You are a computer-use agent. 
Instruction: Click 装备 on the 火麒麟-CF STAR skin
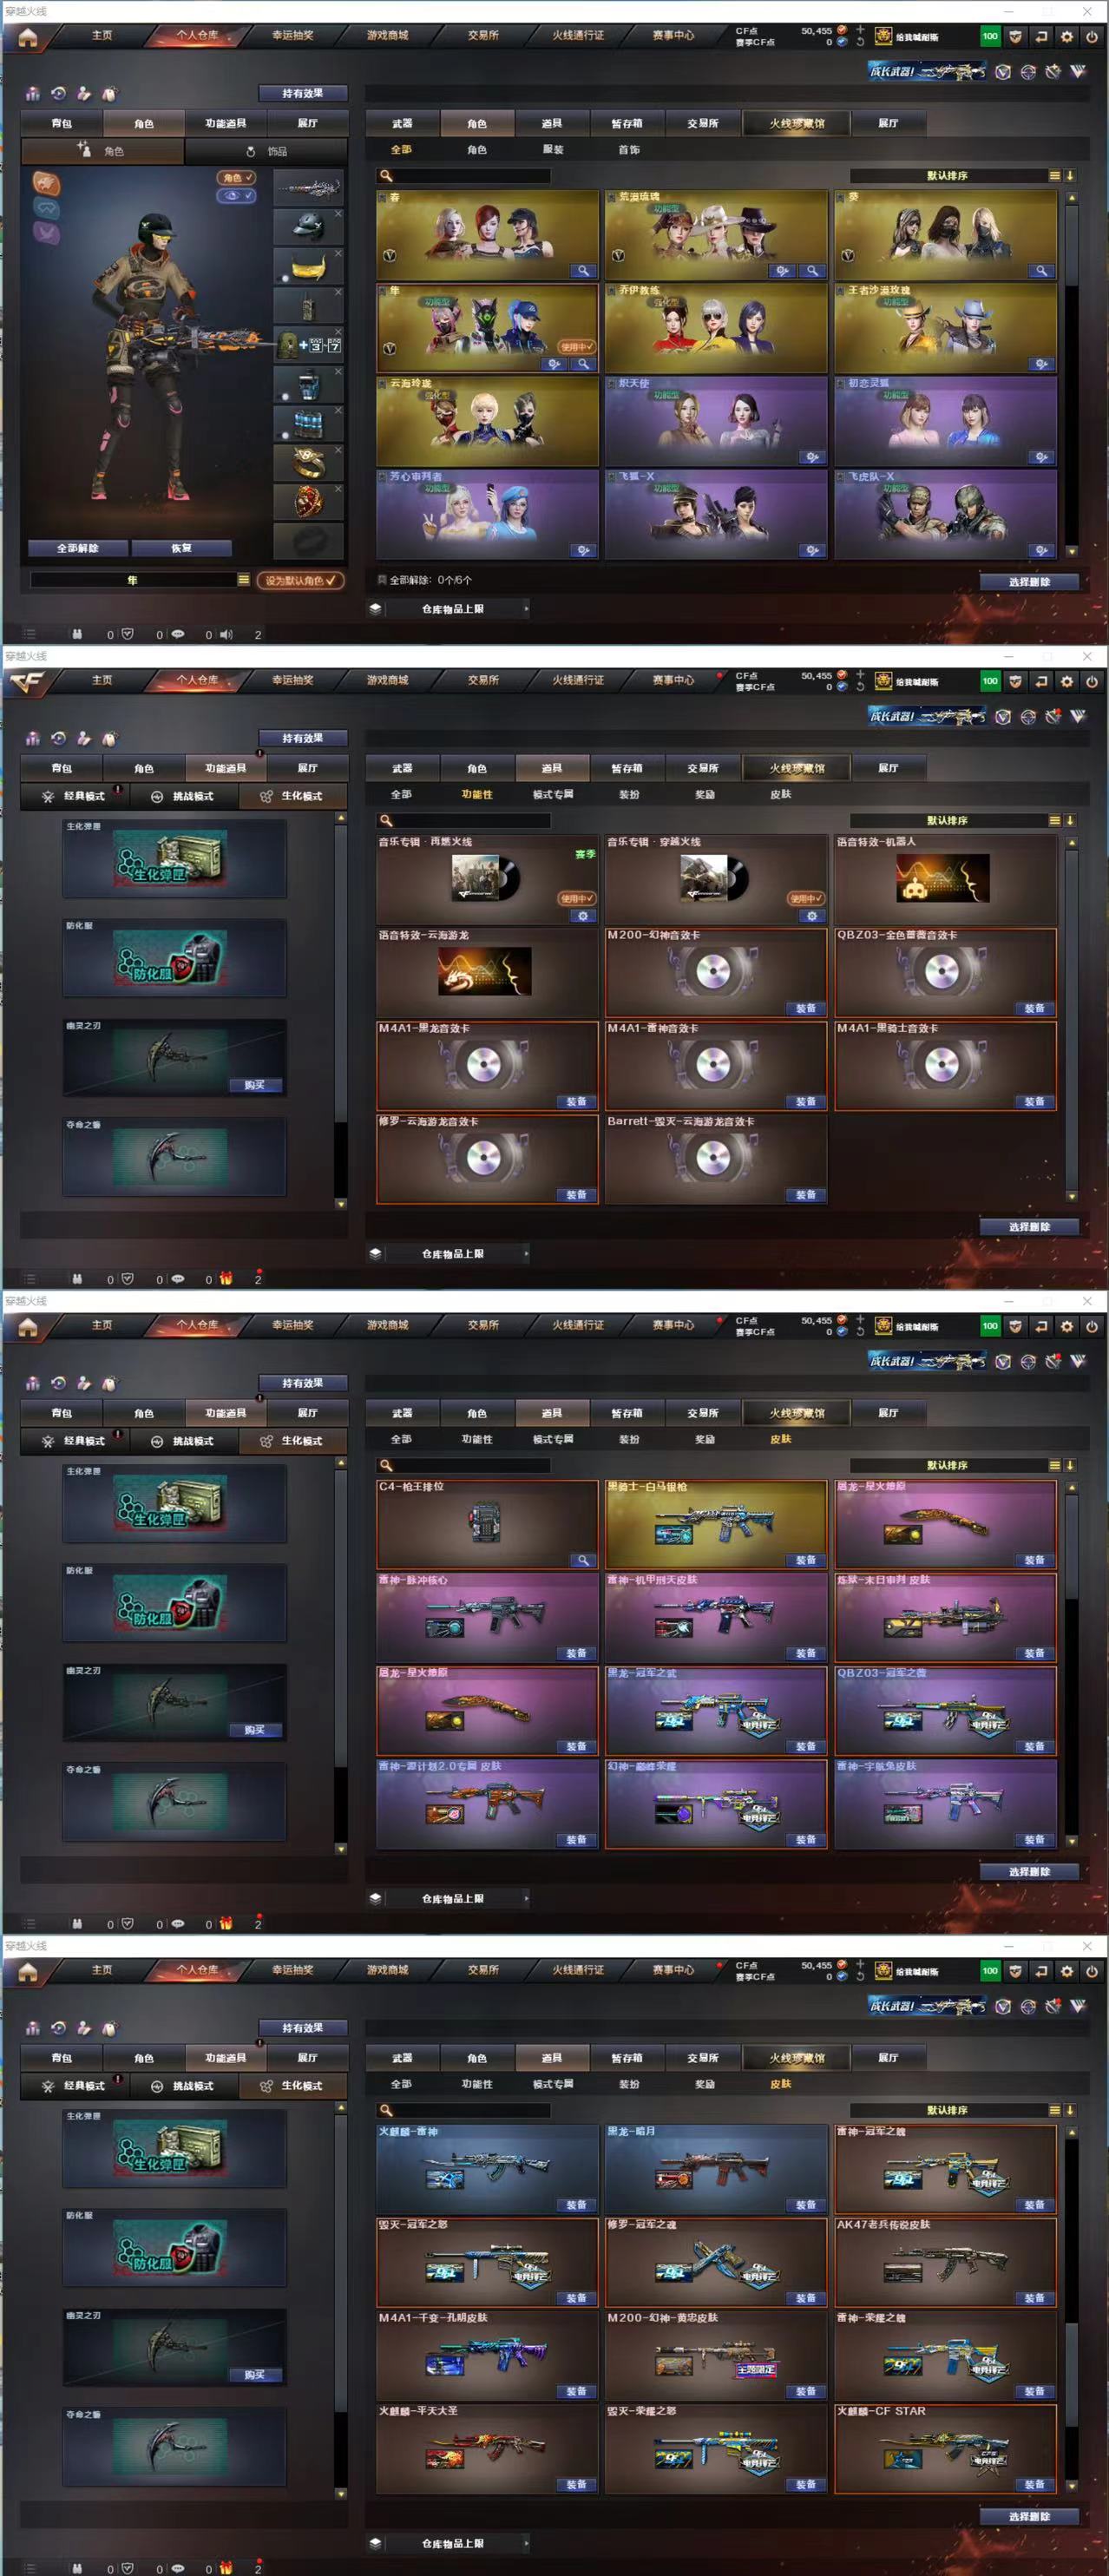[x=1035, y=2484]
